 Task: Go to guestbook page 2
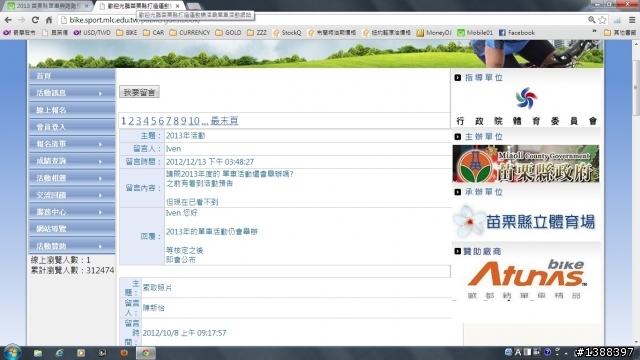click(131, 121)
